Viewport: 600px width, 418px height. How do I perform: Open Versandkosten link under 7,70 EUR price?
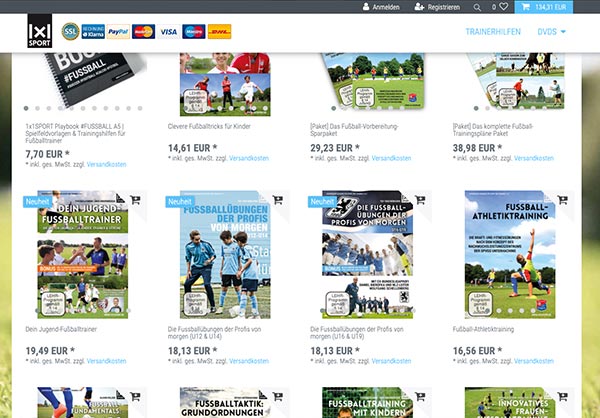pyautogui.click(x=106, y=164)
